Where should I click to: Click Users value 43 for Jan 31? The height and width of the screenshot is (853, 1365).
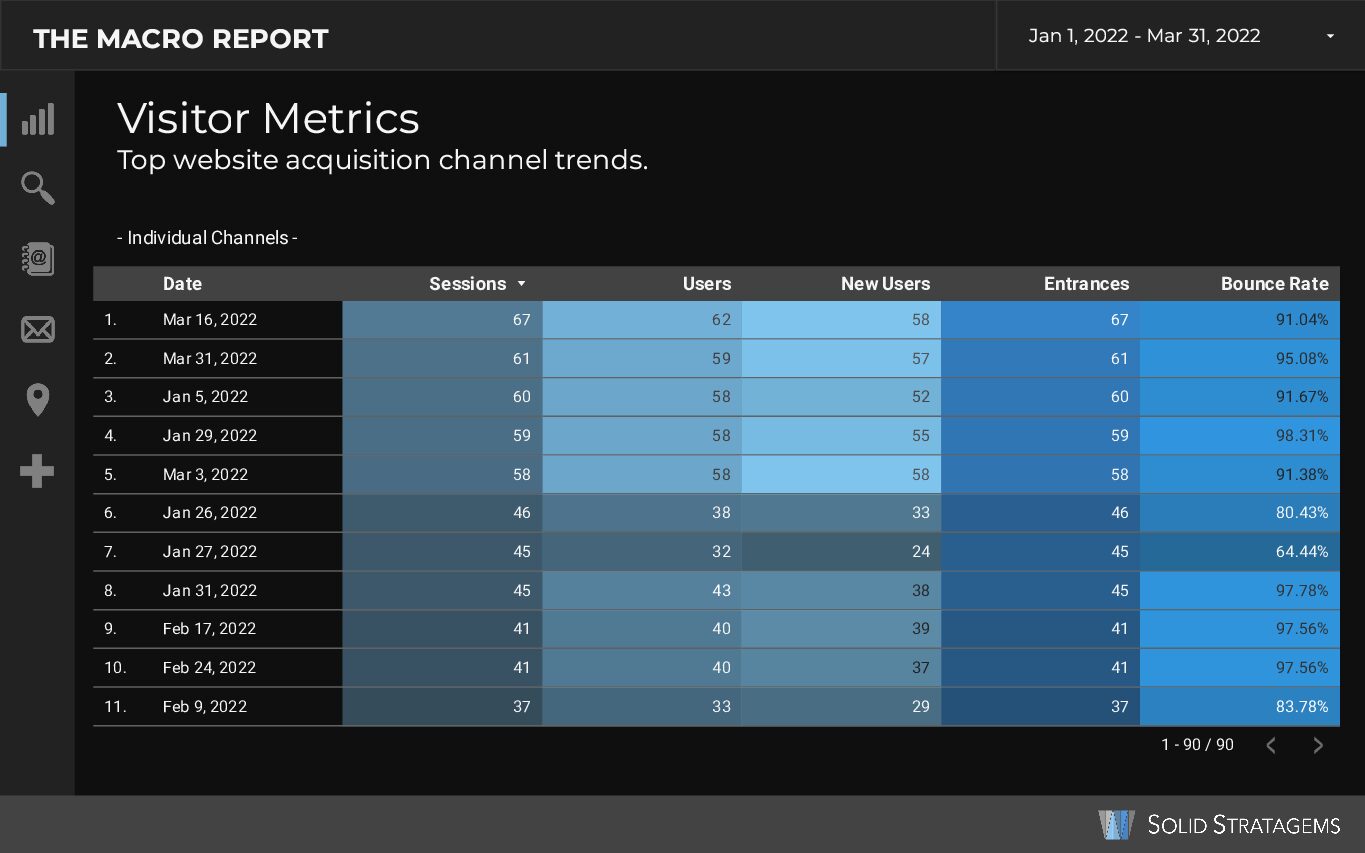(x=642, y=591)
